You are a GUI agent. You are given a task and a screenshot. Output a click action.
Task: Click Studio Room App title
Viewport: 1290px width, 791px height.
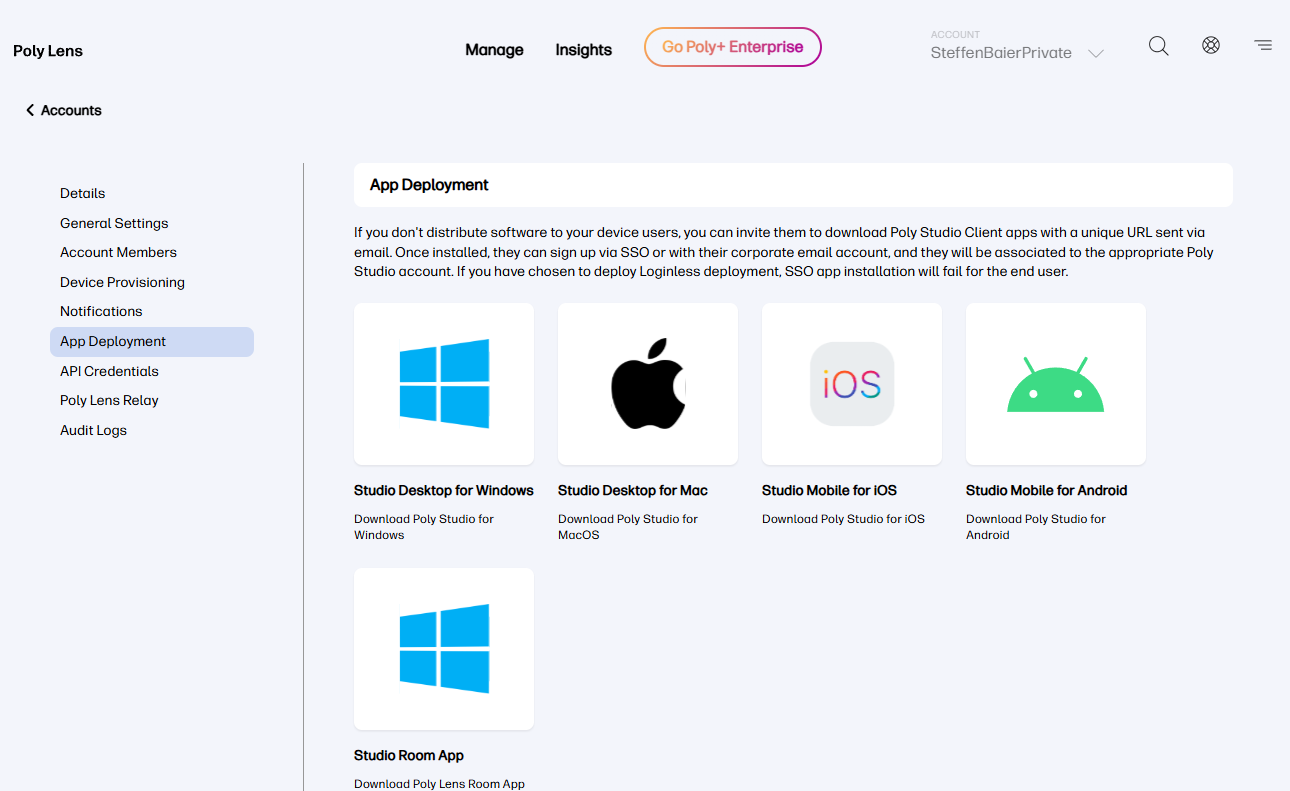point(409,755)
